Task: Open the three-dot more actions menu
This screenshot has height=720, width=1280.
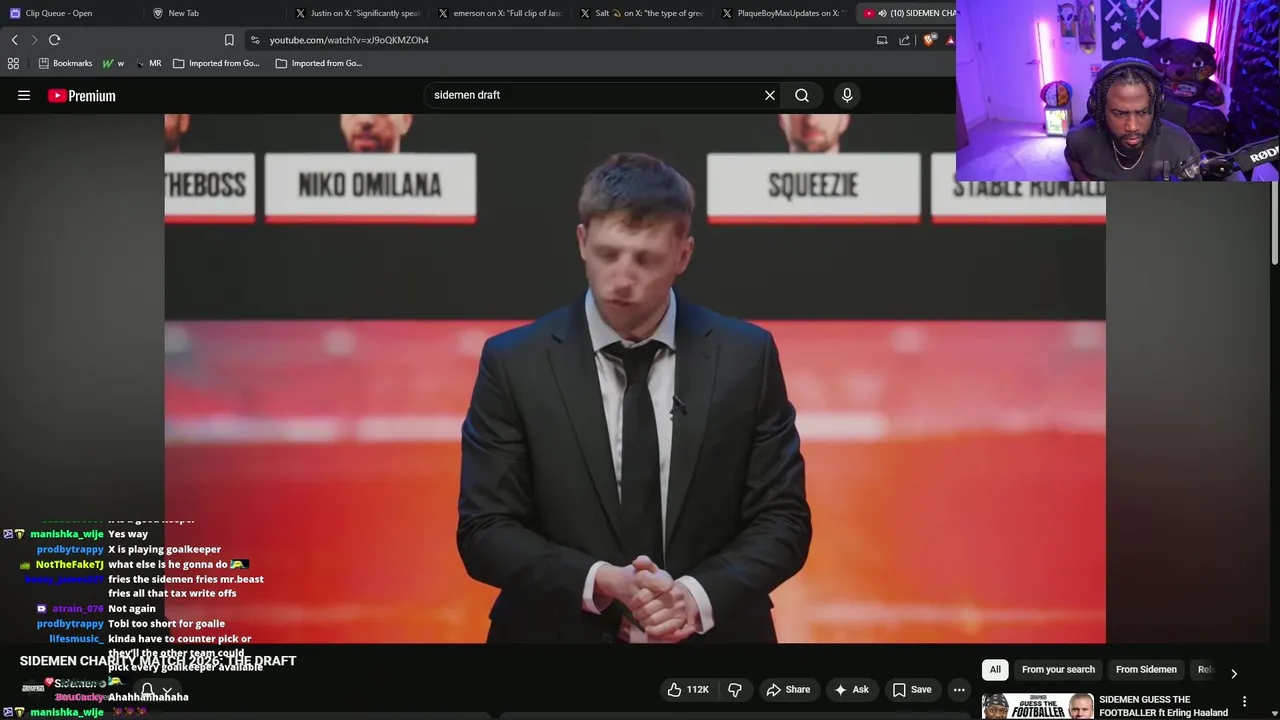Action: point(959,689)
